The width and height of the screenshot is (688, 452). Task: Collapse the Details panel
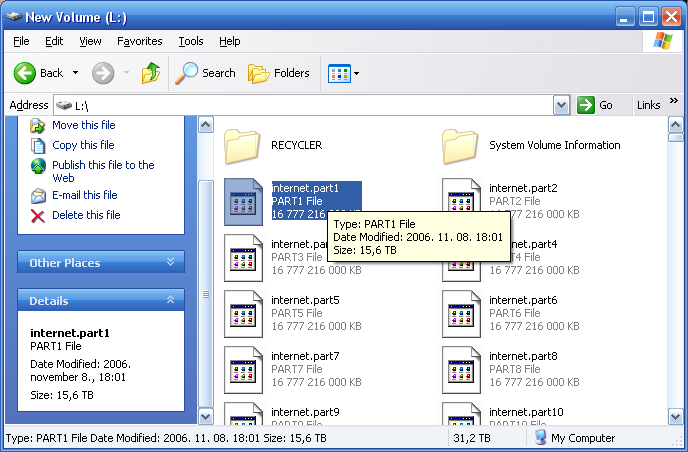[170, 300]
